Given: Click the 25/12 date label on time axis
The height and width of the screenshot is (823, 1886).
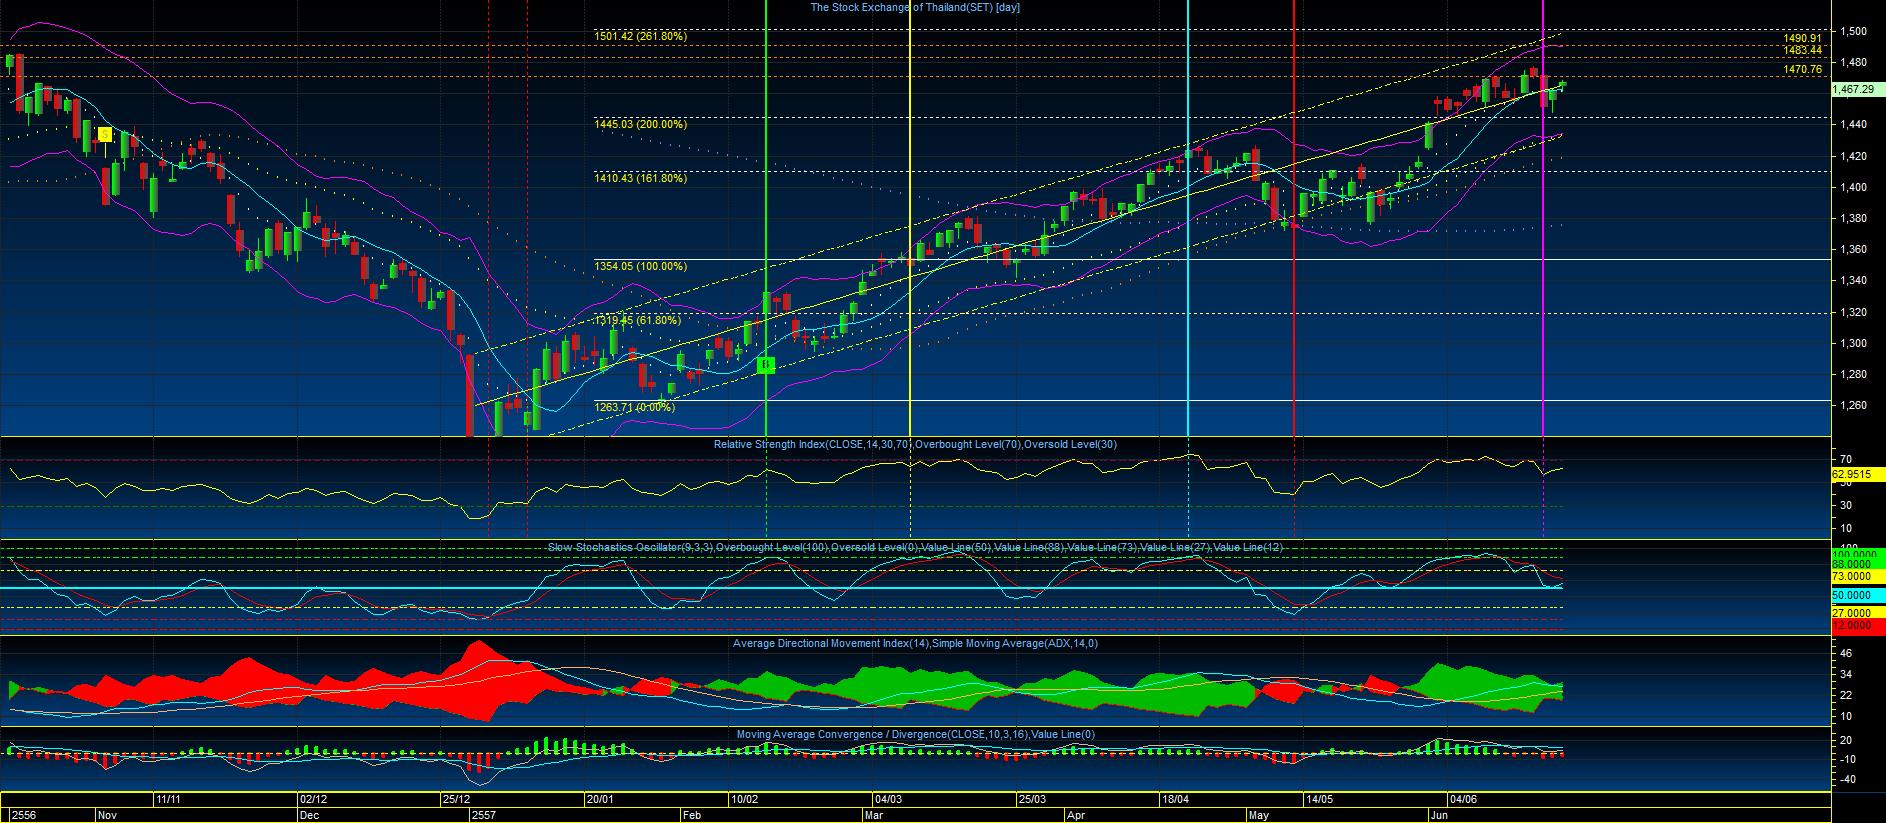Looking at the screenshot, I should click(456, 800).
